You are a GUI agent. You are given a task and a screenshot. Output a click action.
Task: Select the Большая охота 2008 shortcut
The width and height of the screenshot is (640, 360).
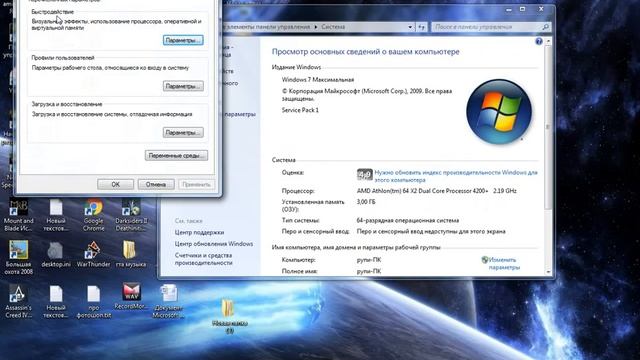pyautogui.click(x=18, y=257)
